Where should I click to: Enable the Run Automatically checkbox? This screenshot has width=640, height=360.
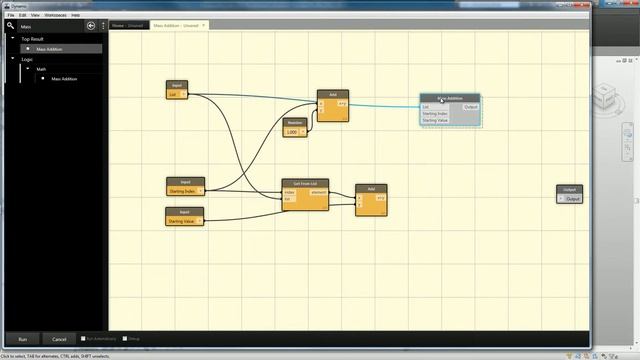pyautogui.click(x=83, y=338)
